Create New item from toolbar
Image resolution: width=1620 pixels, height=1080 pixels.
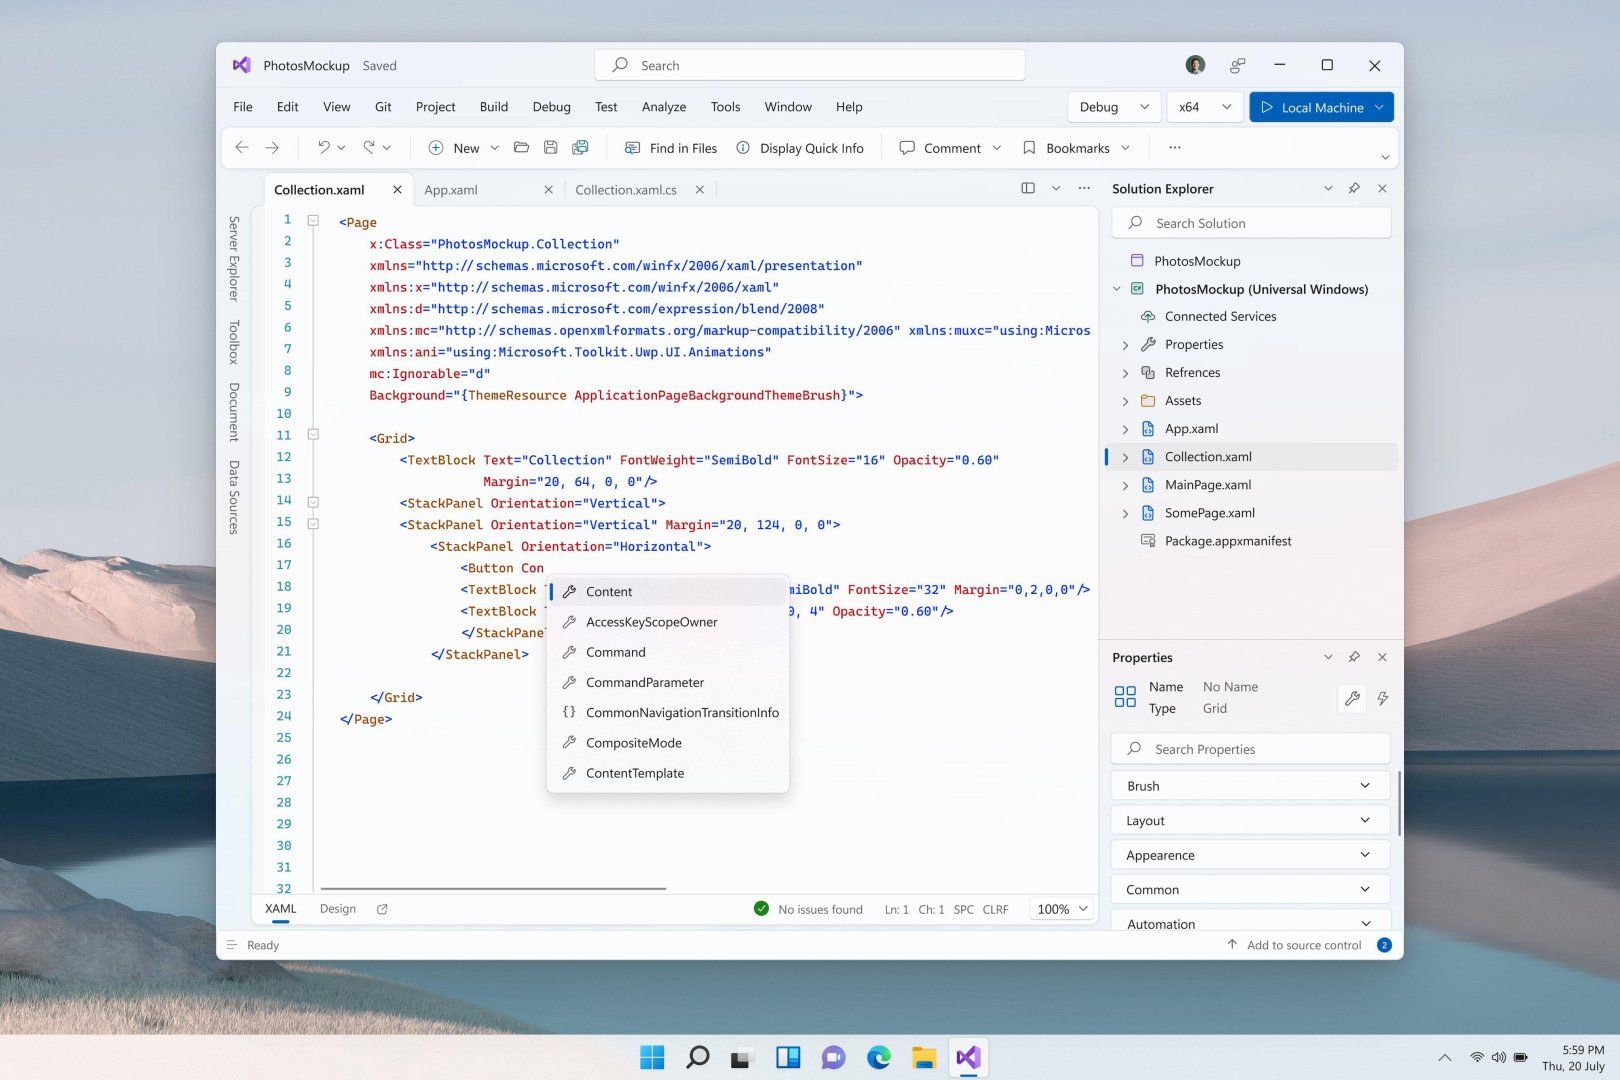(454, 148)
